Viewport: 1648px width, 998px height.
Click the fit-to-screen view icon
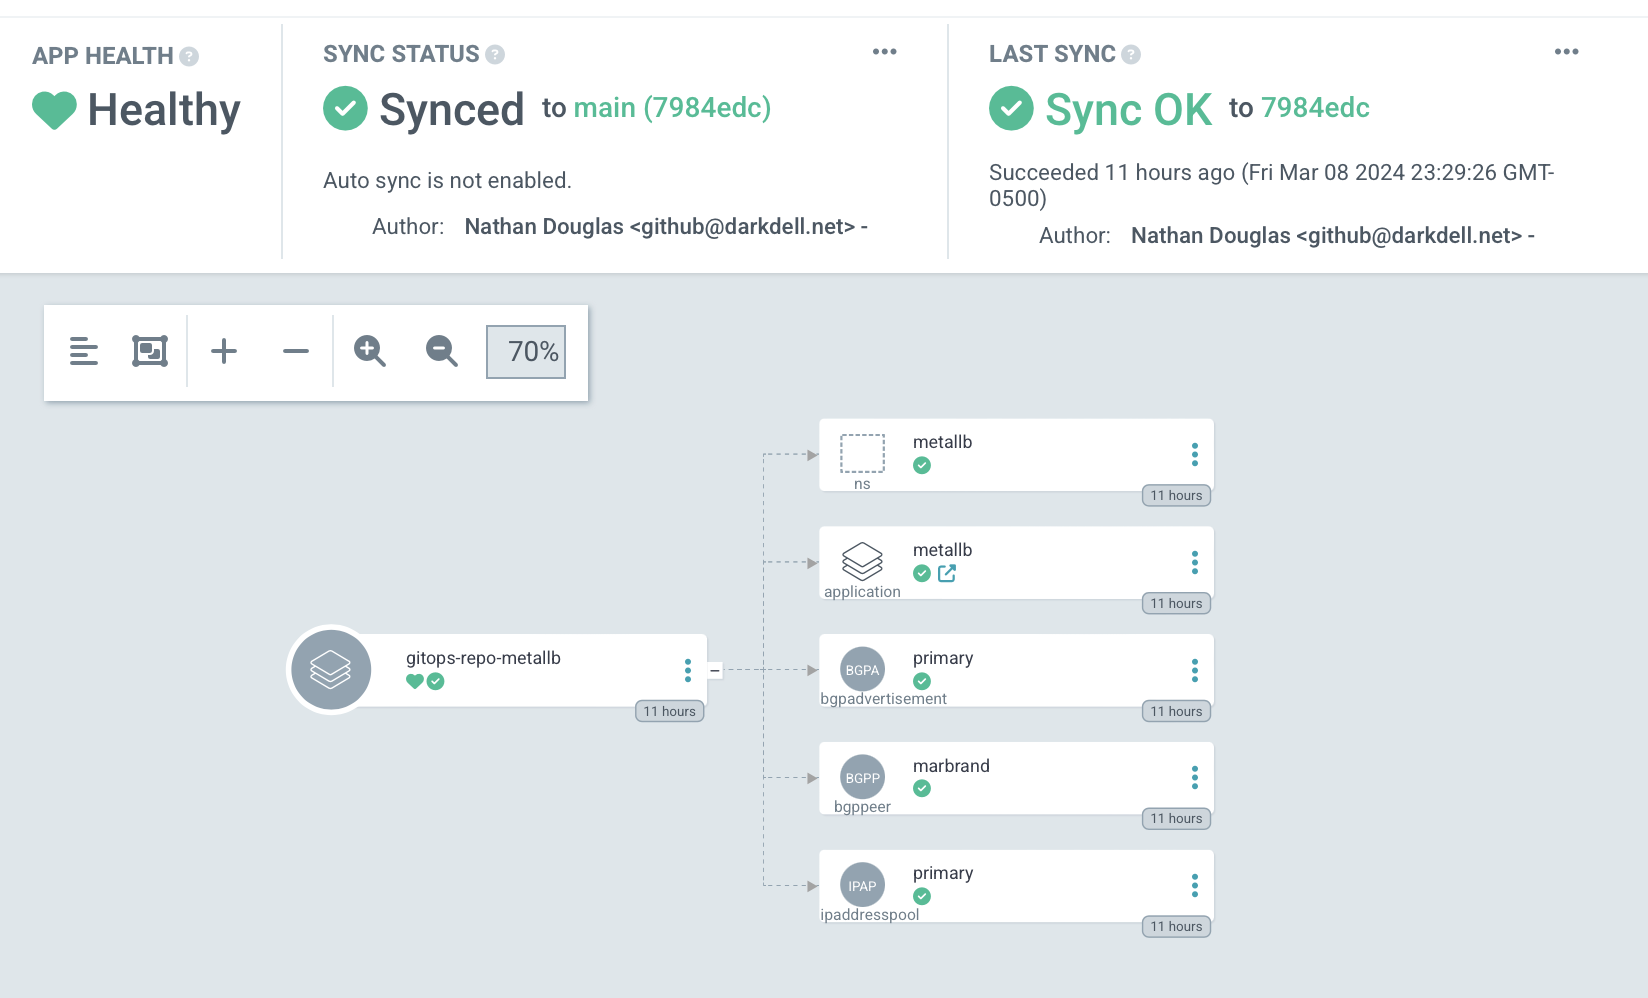point(150,351)
